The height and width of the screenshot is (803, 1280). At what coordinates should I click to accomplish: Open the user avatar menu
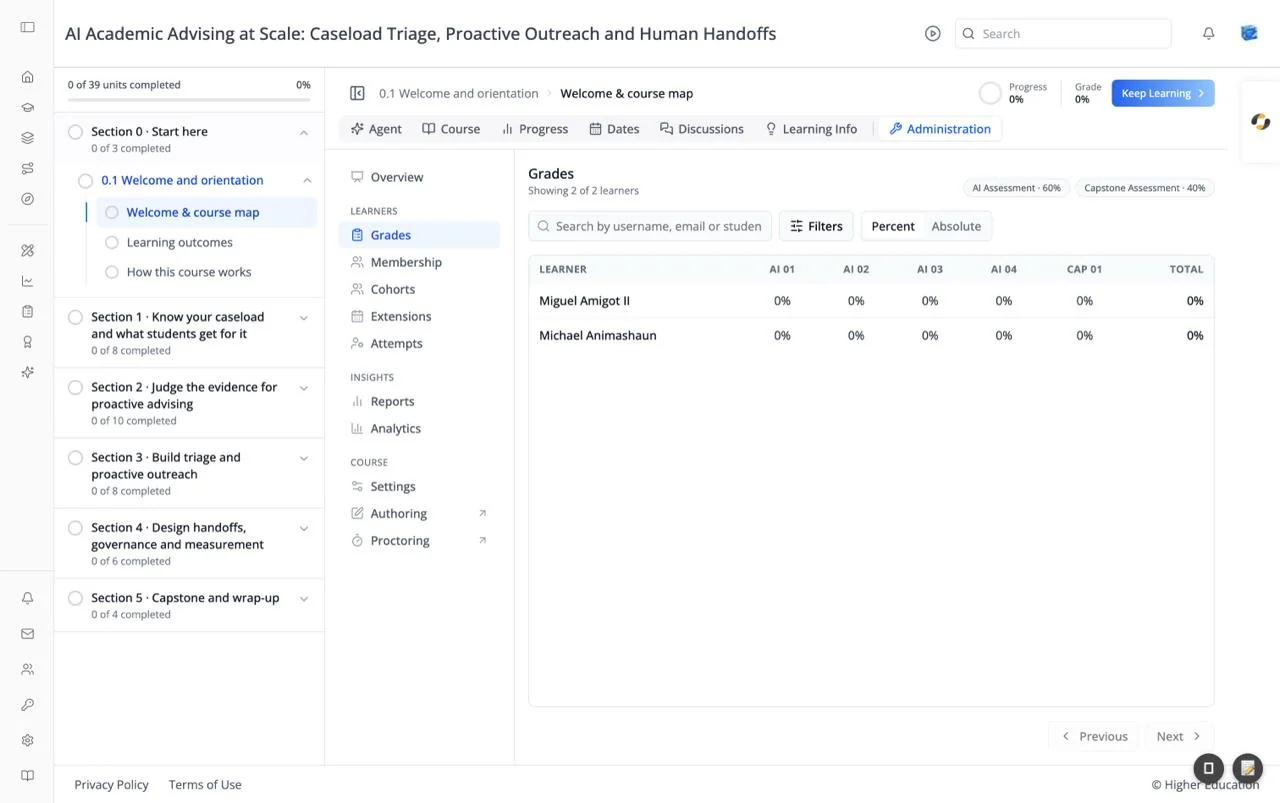(1249, 34)
